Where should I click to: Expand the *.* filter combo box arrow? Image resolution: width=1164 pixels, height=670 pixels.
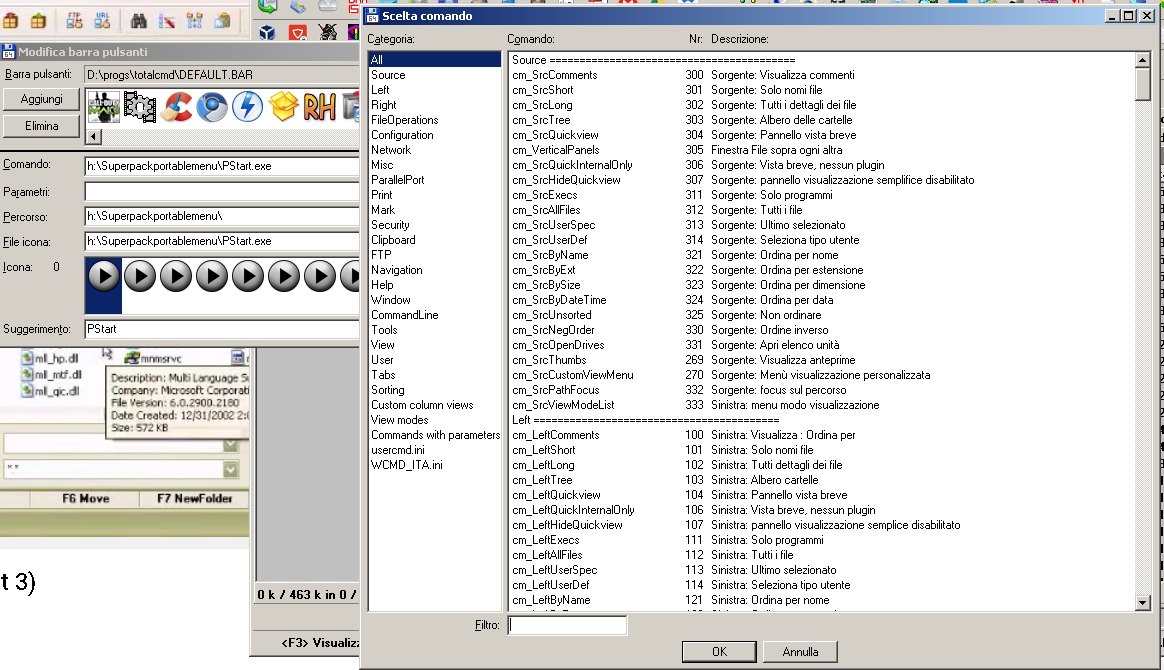(231, 470)
